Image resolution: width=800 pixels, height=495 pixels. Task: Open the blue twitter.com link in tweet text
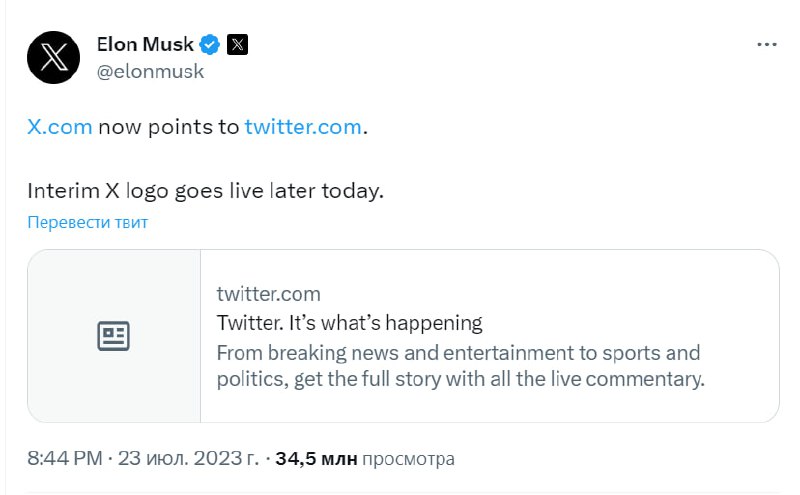pyautogui.click(x=302, y=127)
